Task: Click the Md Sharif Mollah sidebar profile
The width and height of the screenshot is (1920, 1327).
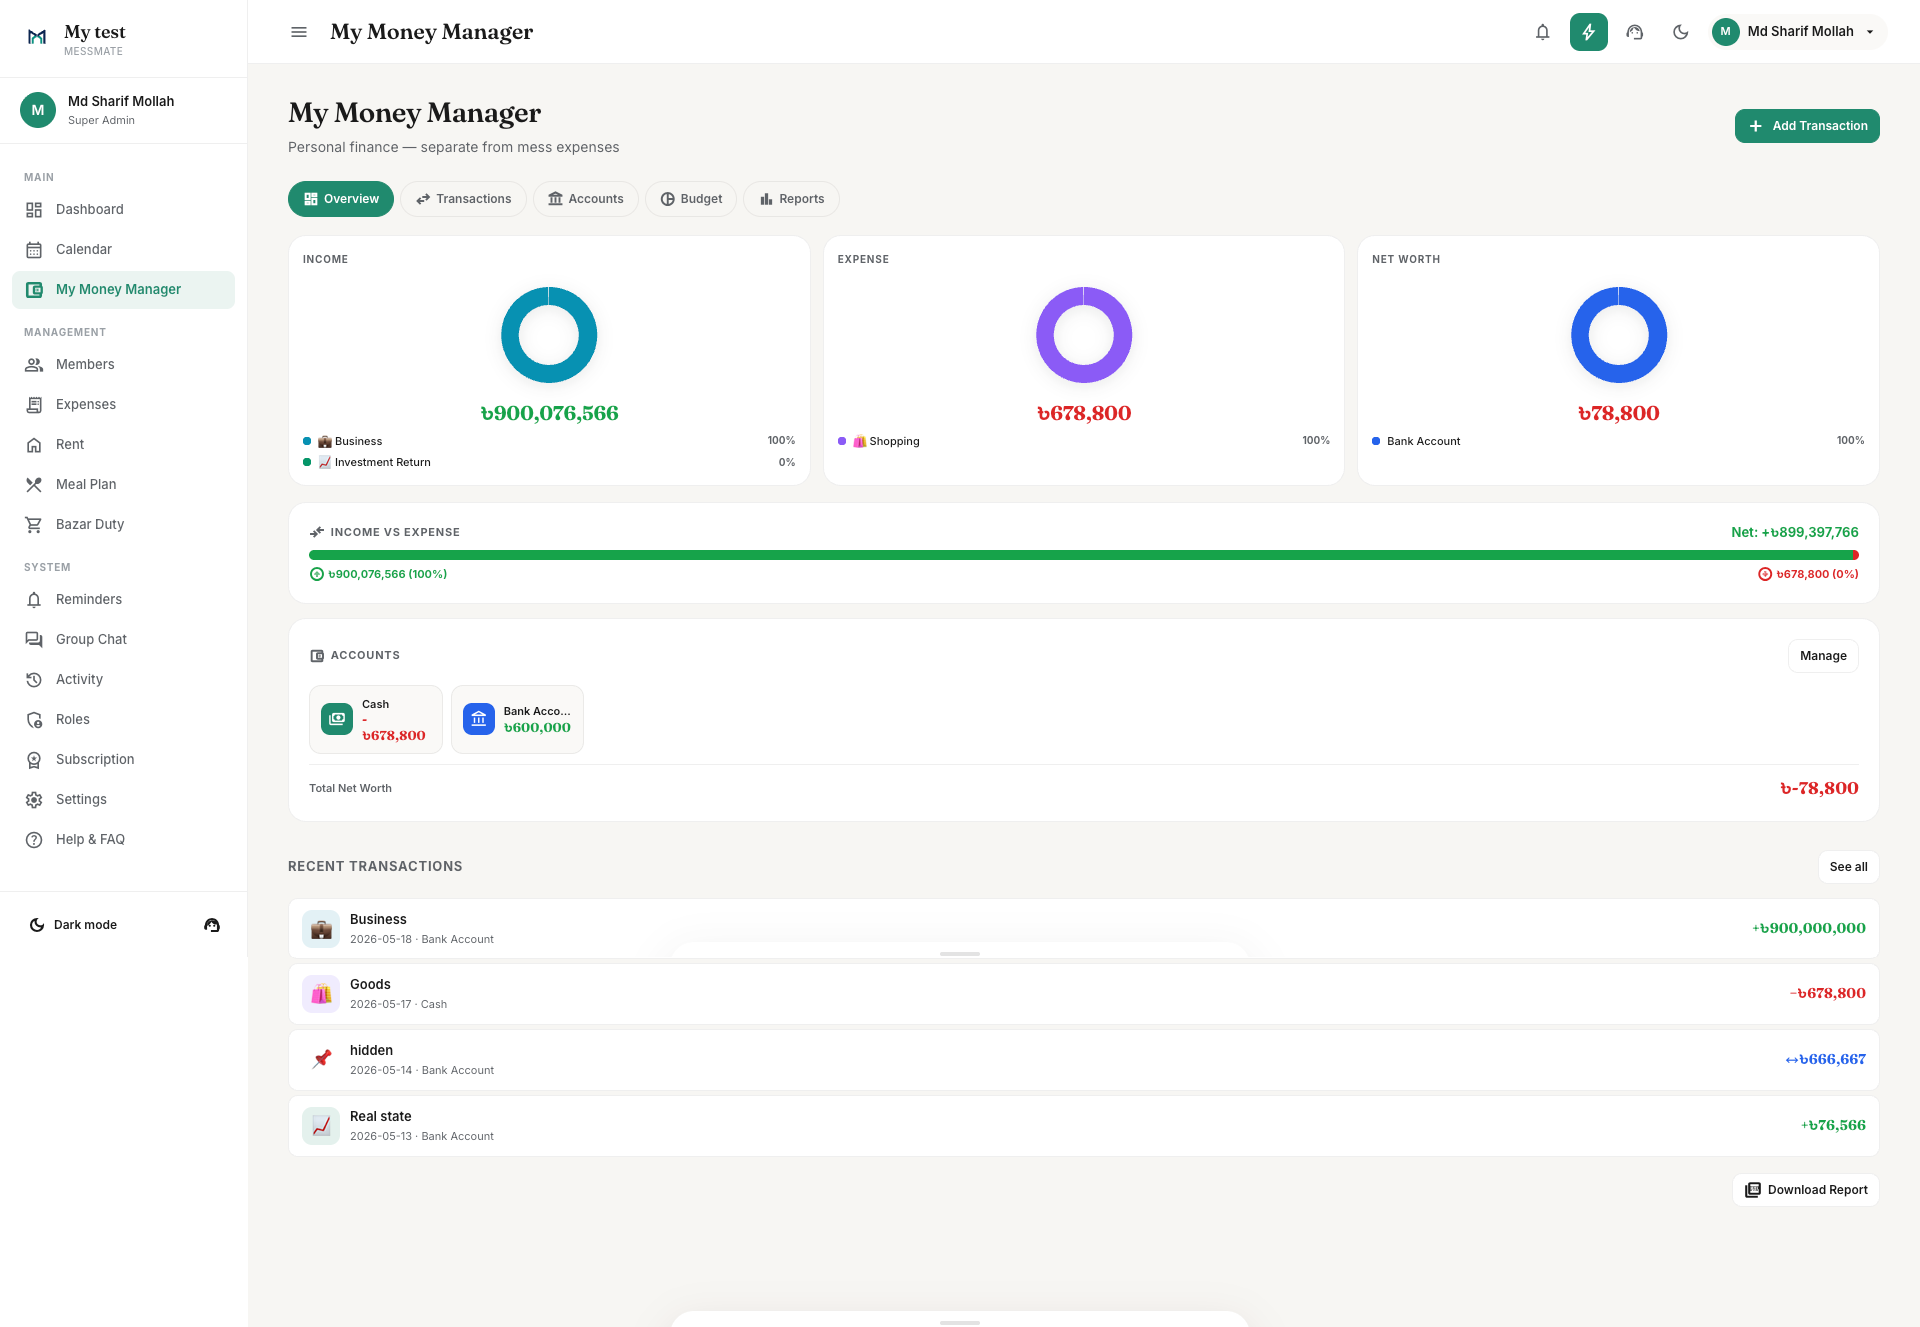Action: tap(123, 110)
